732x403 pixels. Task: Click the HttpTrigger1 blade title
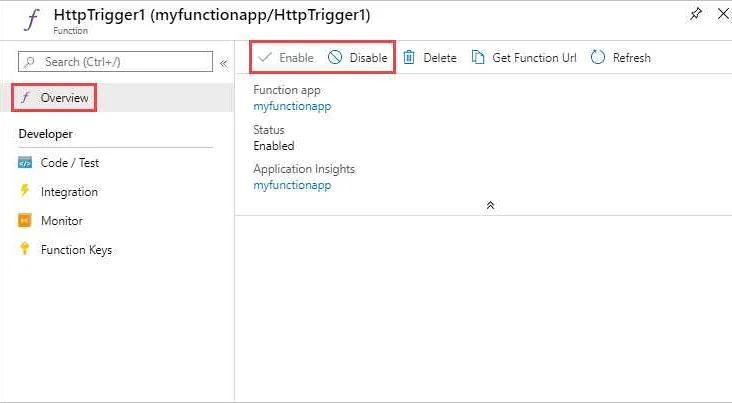click(212, 15)
